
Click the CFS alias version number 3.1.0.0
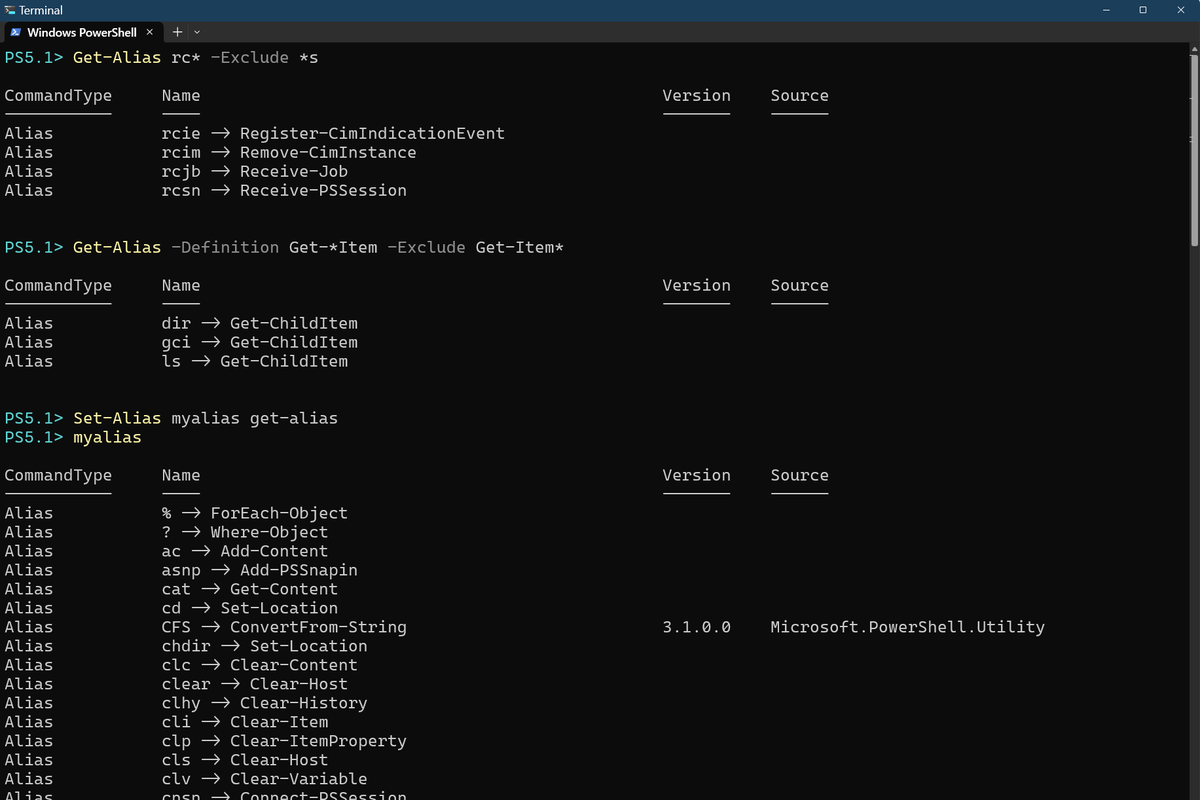[696, 626]
